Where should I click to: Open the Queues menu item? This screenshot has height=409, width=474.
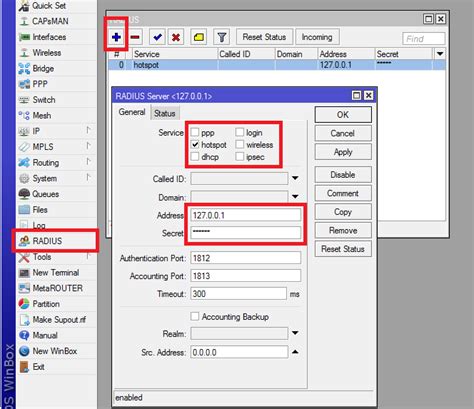coord(45,194)
